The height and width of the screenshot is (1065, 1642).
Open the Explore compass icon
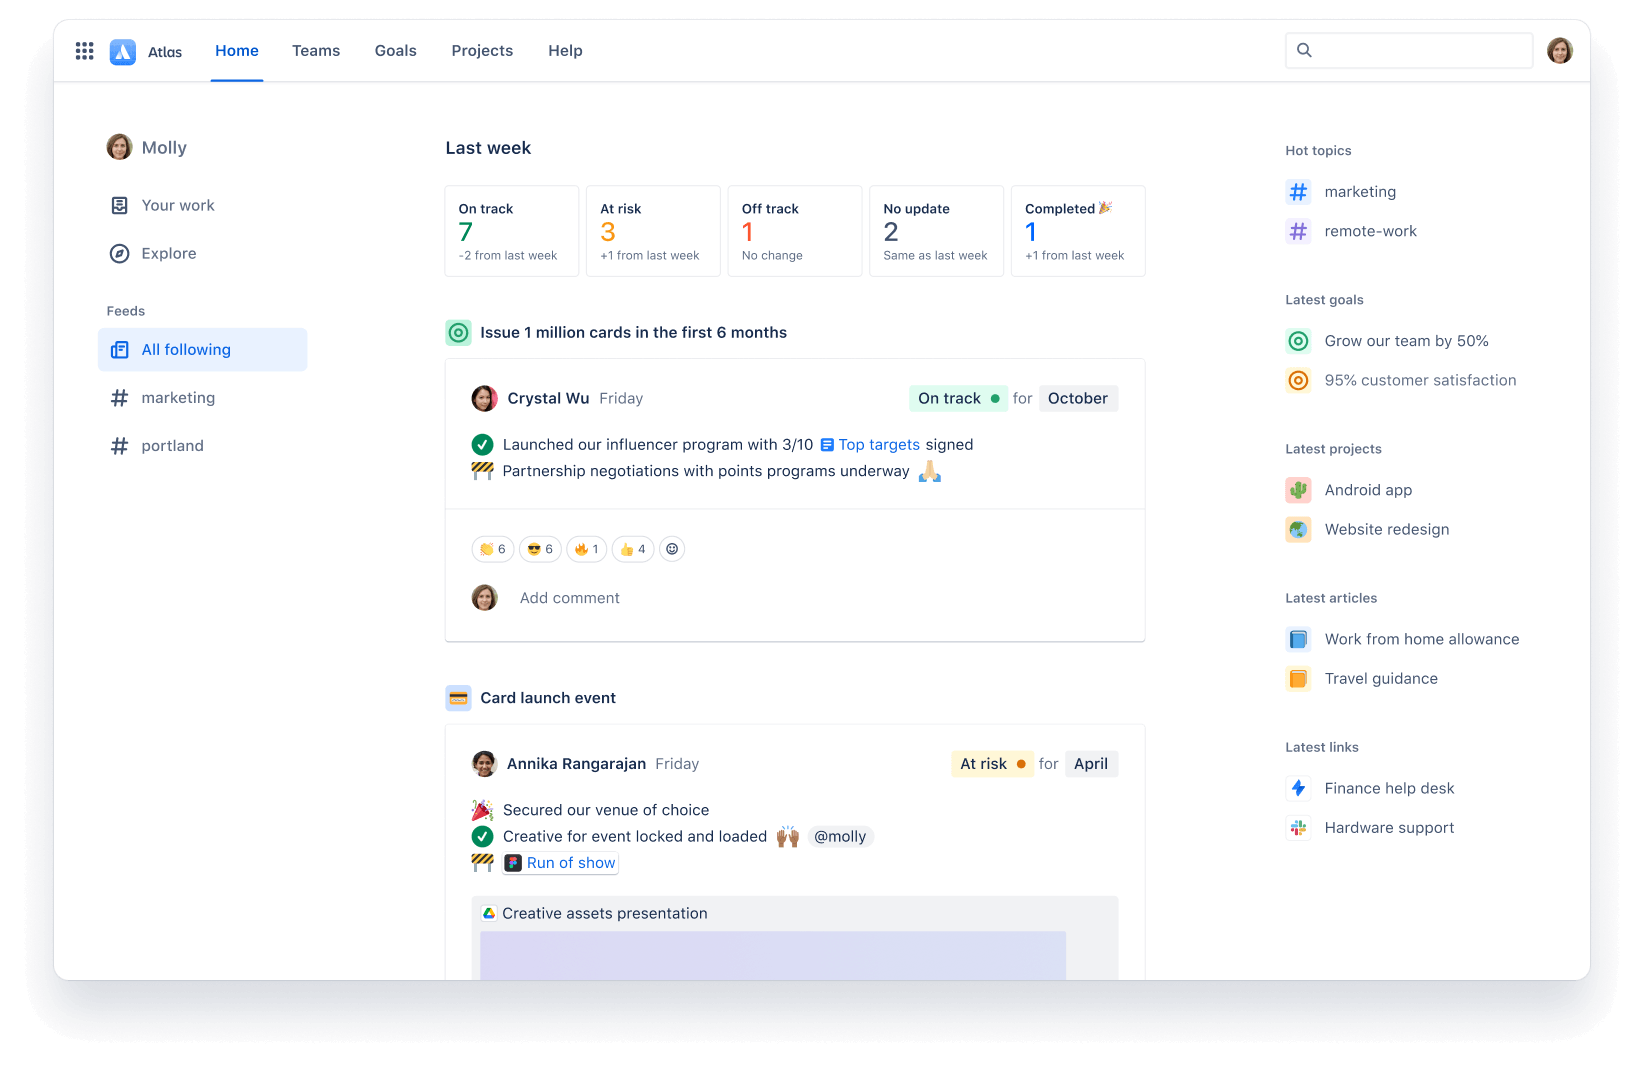(x=119, y=254)
